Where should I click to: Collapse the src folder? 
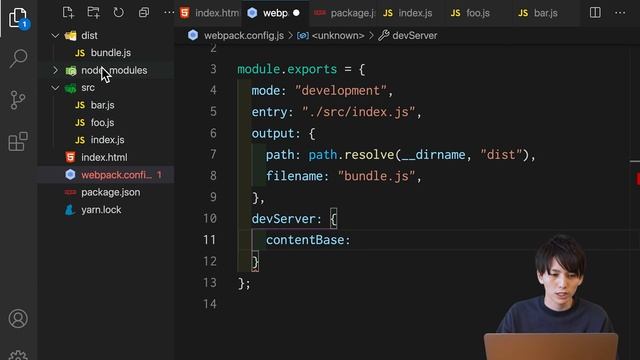[55, 88]
